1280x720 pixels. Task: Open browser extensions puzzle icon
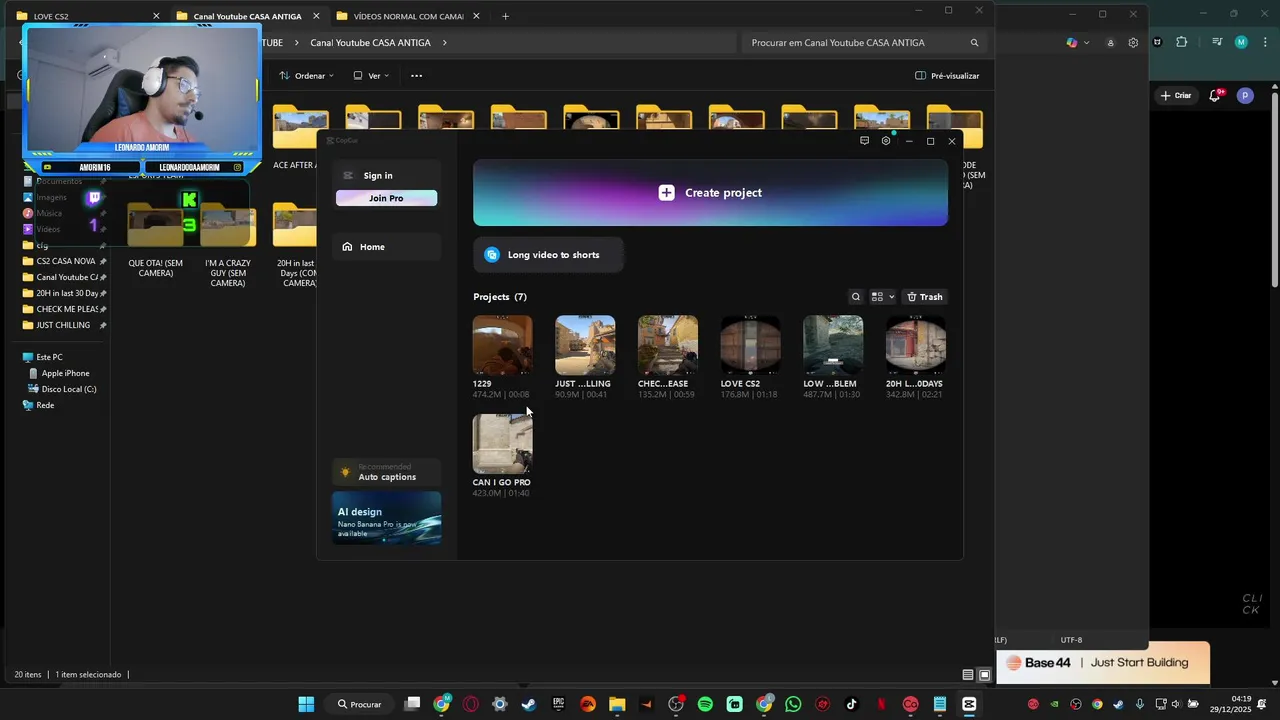point(1181,42)
